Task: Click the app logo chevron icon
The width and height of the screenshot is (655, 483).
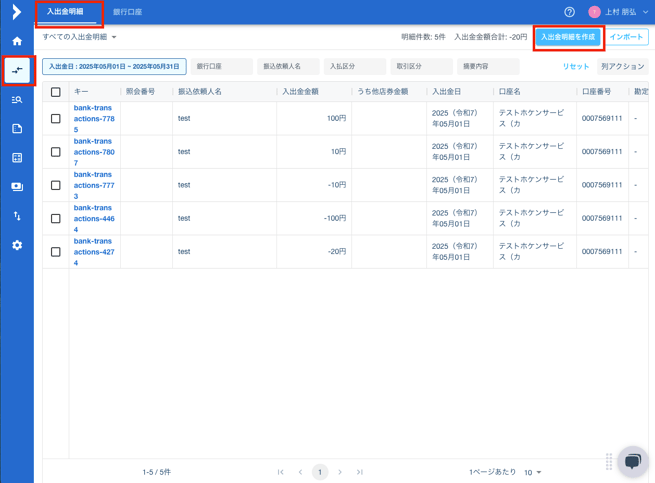Action: pyautogui.click(x=16, y=12)
